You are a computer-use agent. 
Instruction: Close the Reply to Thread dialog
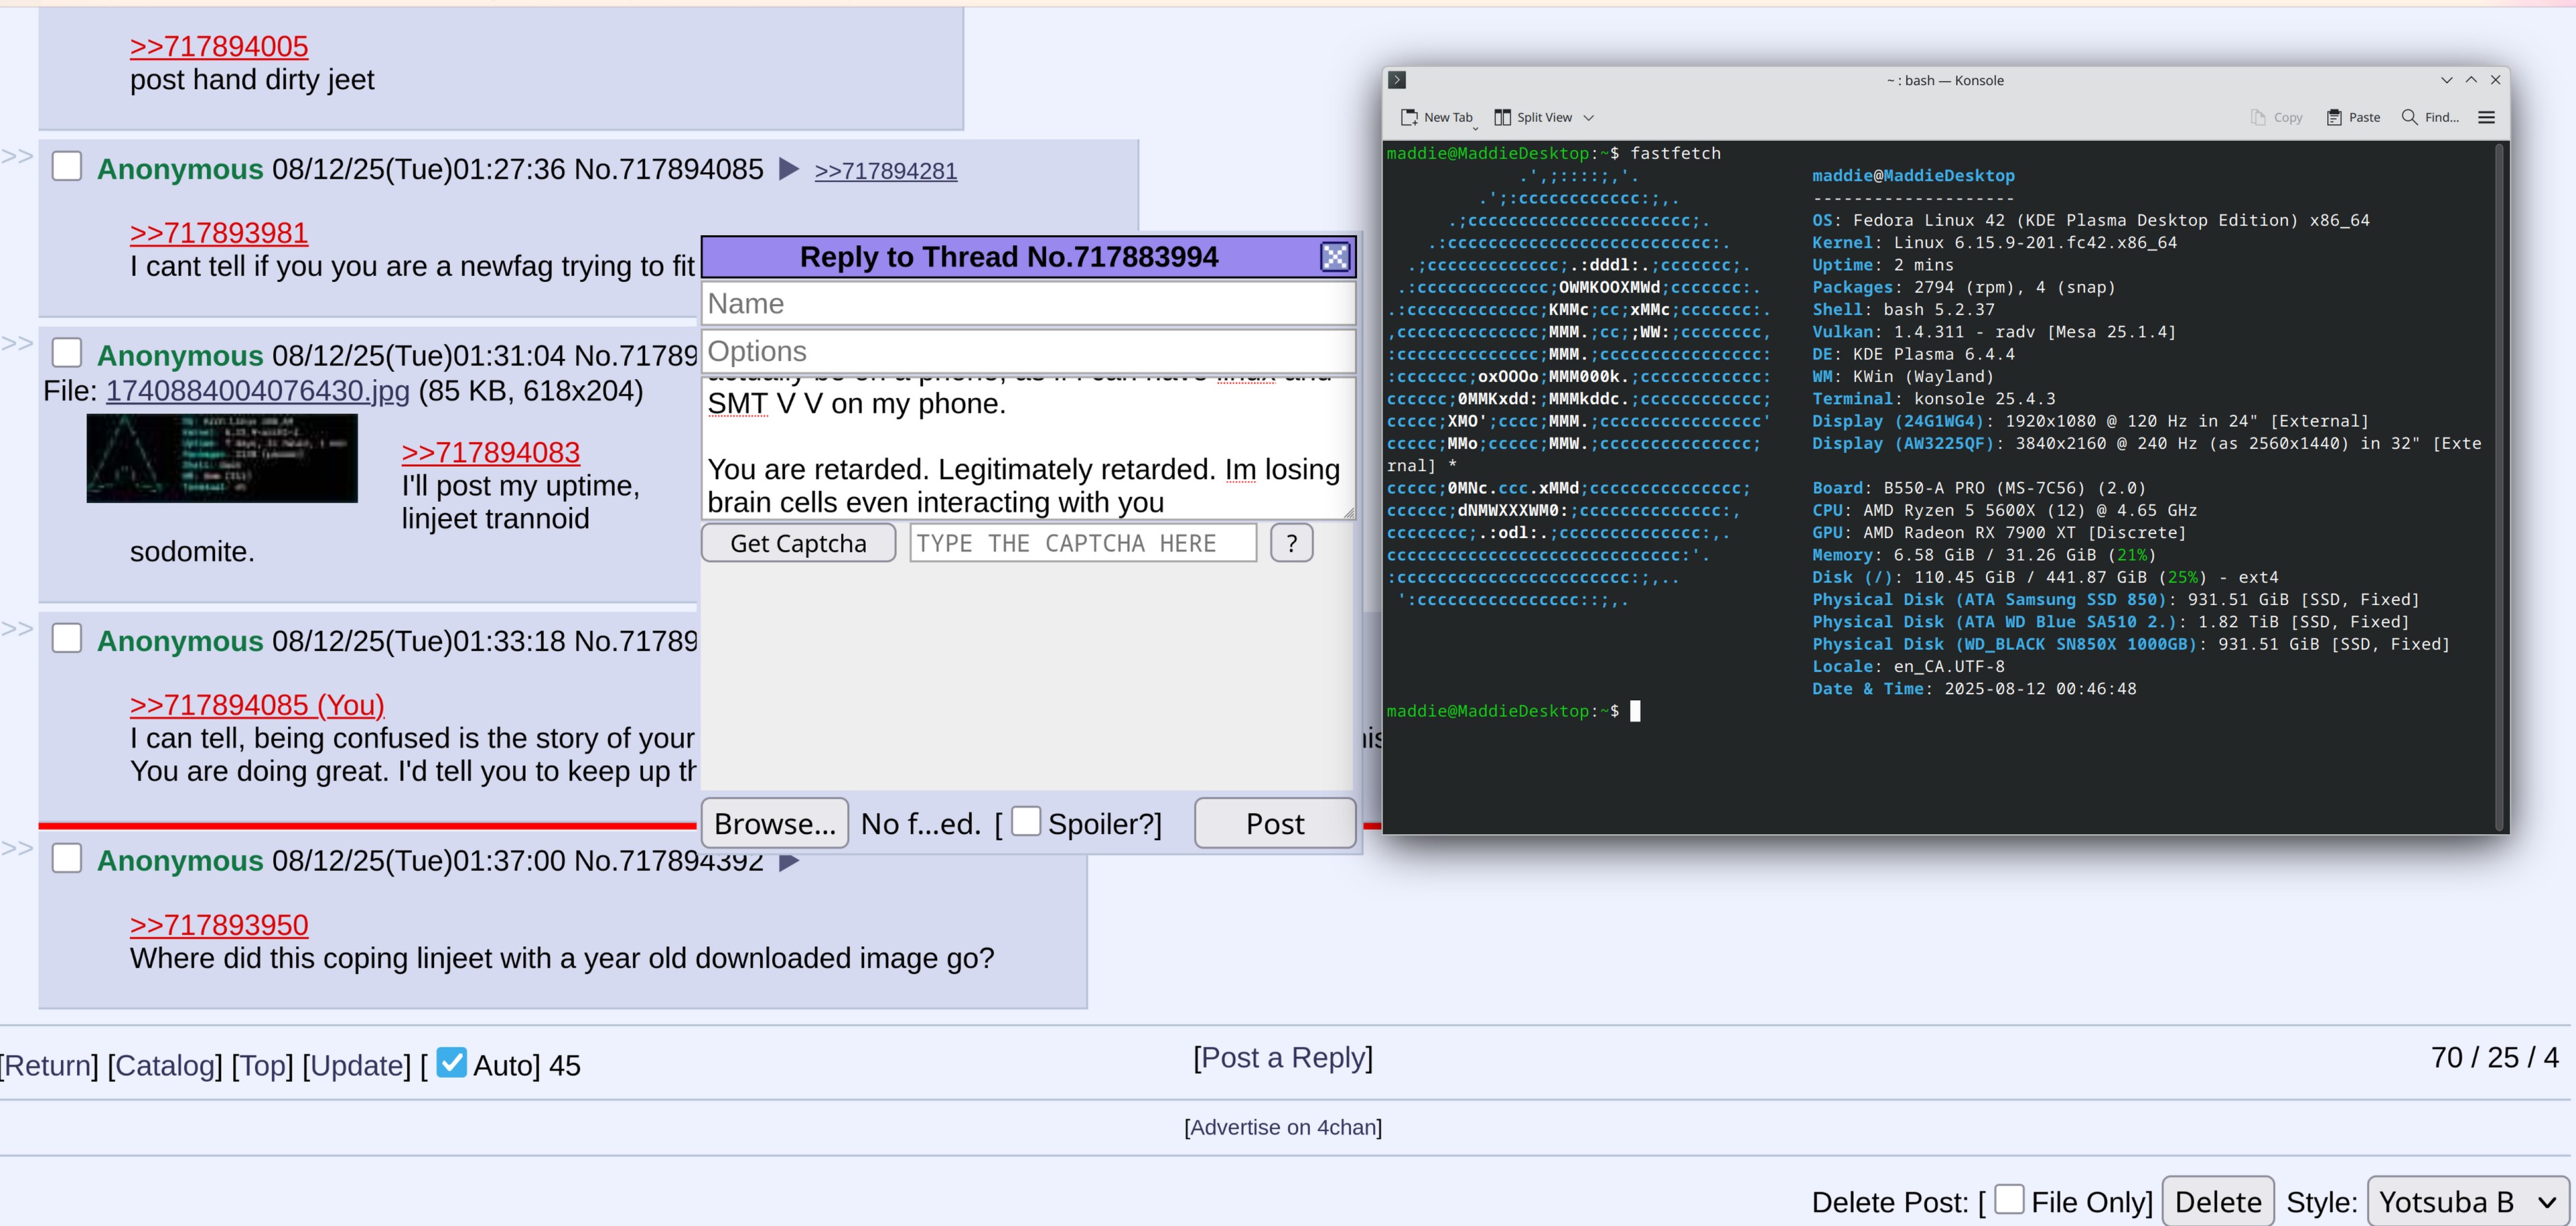coord(1335,257)
